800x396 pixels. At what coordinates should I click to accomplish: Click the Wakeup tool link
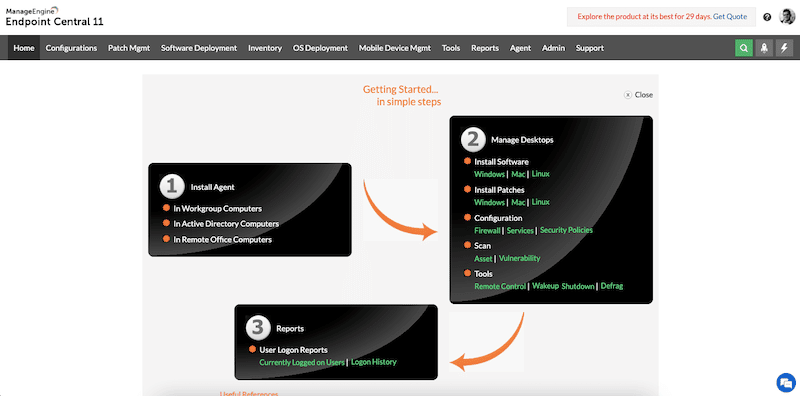point(545,286)
